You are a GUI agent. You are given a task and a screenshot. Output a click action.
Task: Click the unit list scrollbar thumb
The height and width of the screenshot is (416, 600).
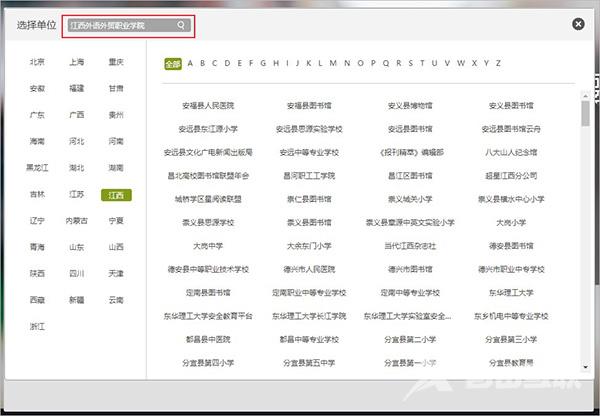(x=585, y=112)
